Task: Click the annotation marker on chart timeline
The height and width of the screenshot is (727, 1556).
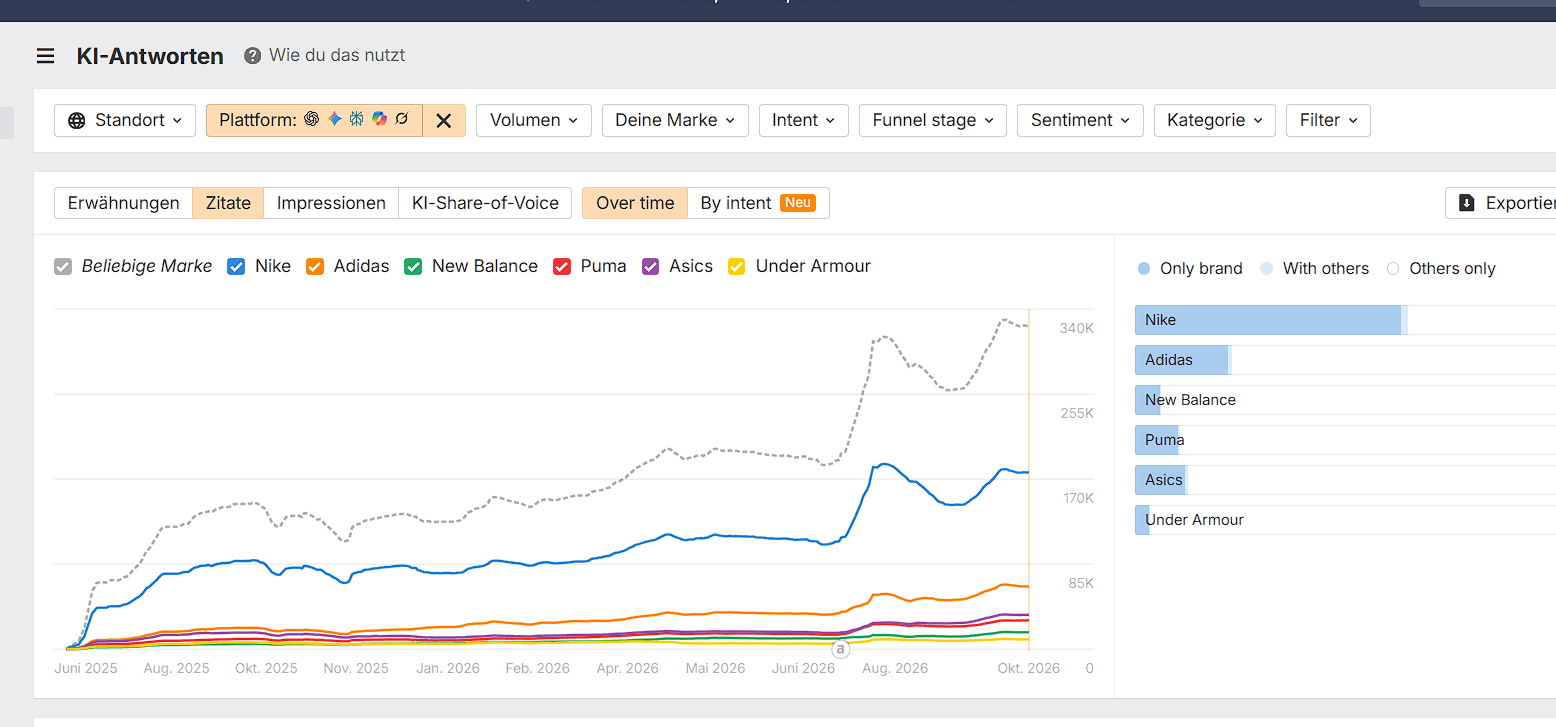Action: point(840,650)
